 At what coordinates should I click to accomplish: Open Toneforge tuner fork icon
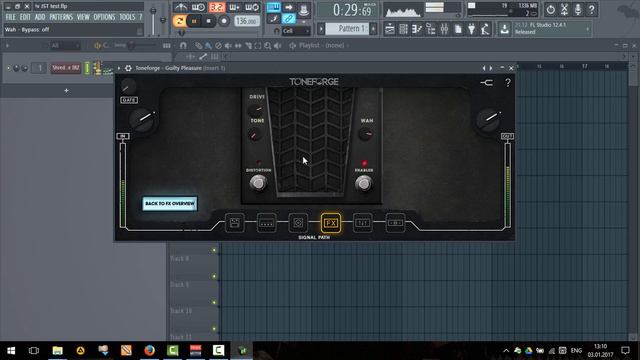tap(487, 83)
